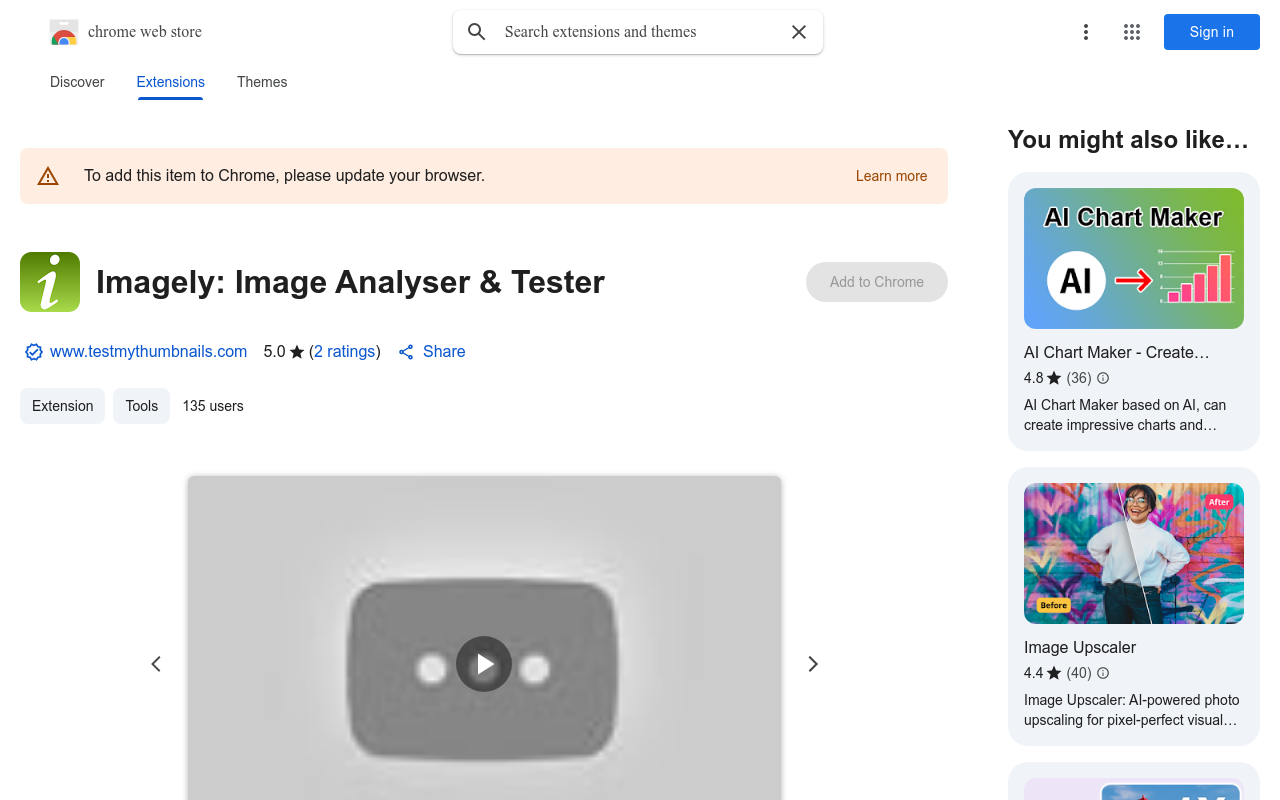Open the 2 ratings link
Image resolution: width=1280 pixels, height=800 pixels.
[x=345, y=352]
